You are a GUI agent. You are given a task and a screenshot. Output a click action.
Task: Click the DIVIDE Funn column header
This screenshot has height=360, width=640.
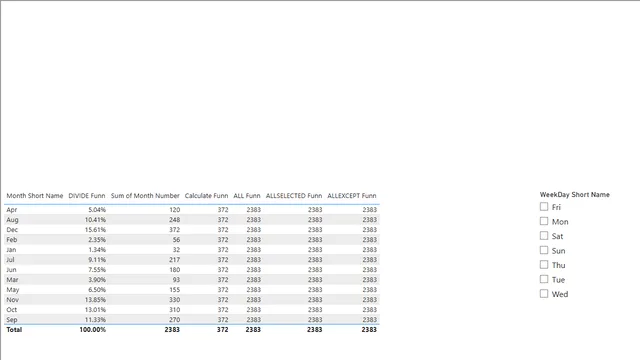pyautogui.click(x=87, y=196)
